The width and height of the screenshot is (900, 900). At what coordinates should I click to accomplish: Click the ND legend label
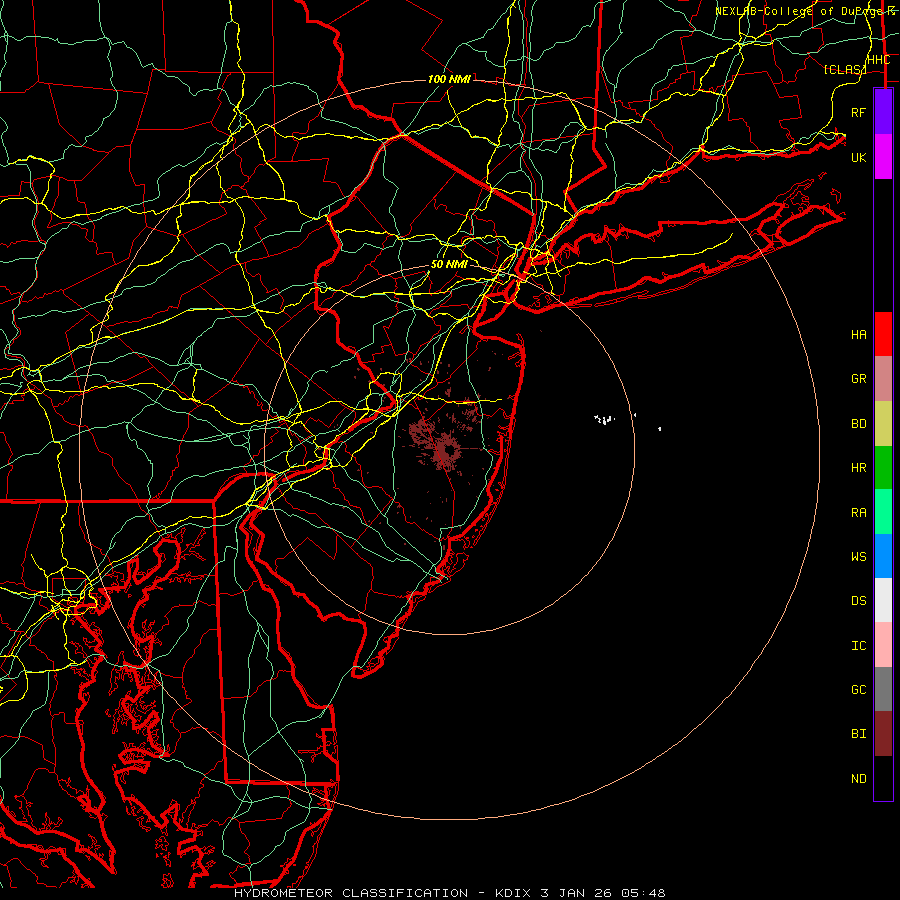pyautogui.click(x=859, y=779)
